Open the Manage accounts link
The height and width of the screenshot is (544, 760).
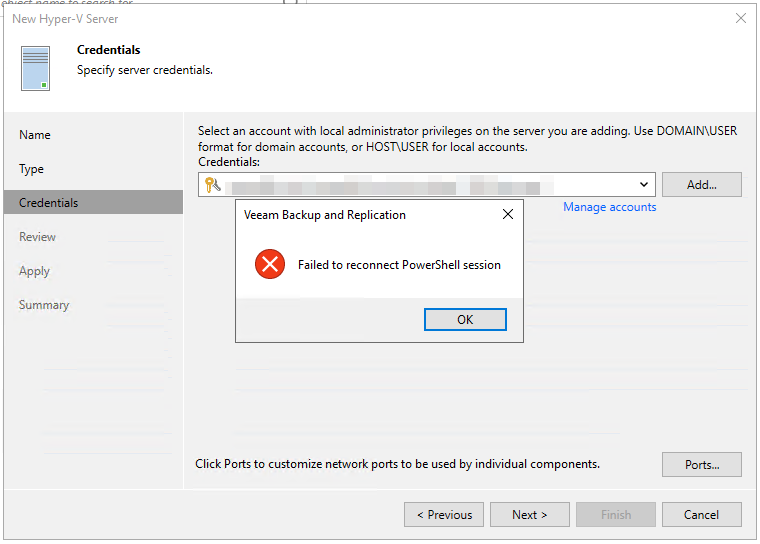point(609,207)
